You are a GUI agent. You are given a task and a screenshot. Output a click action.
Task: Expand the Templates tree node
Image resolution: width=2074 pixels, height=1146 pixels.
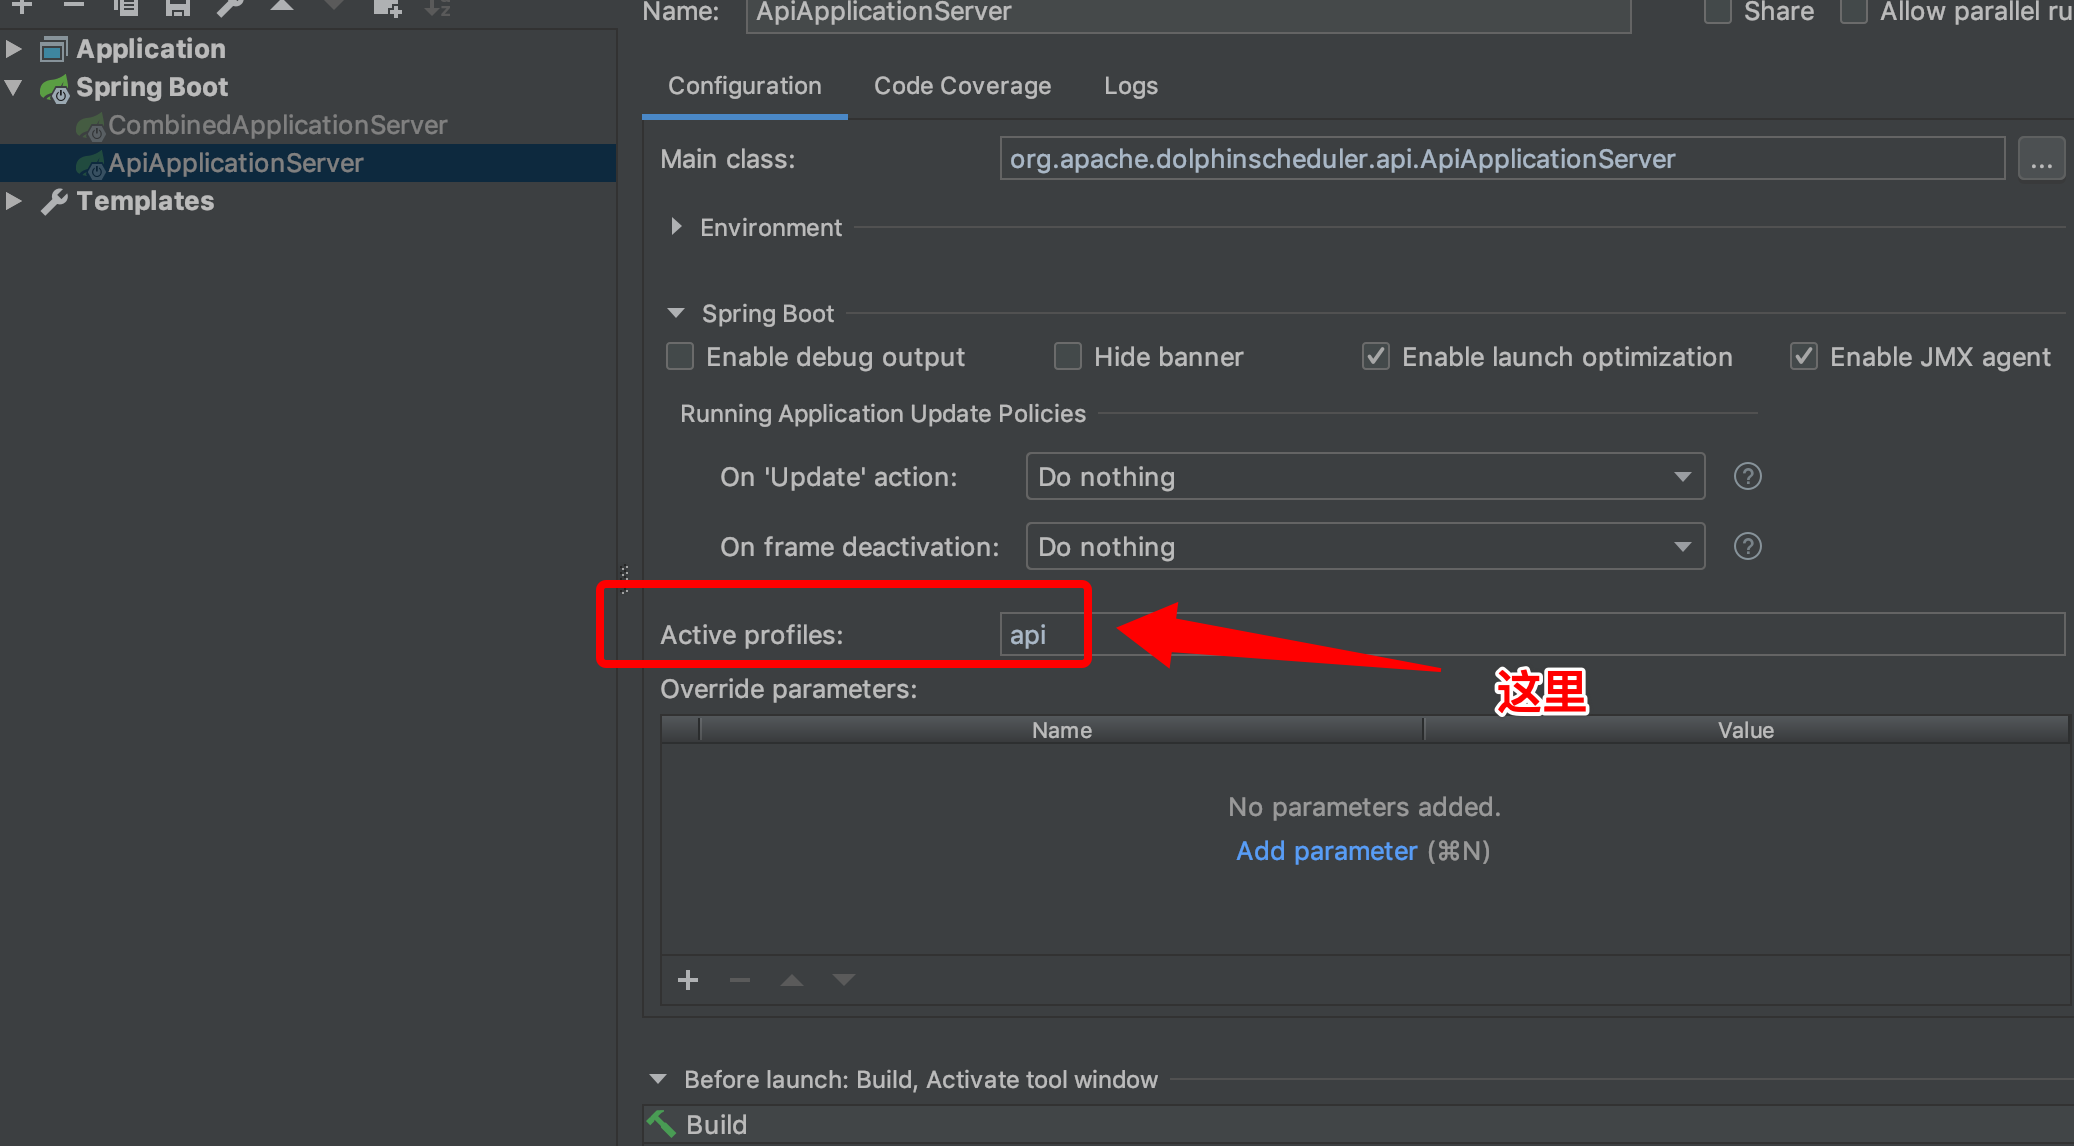(x=14, y=201)
